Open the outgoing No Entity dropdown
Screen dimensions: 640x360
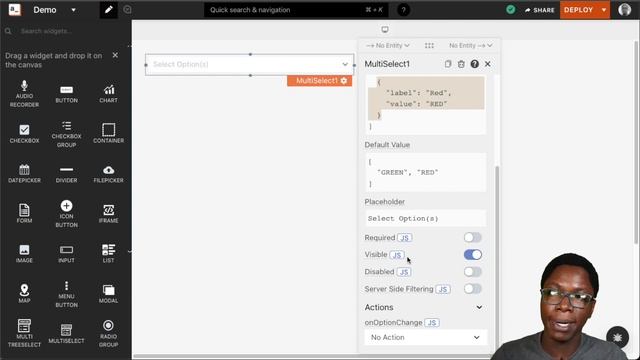coord(471,45)
